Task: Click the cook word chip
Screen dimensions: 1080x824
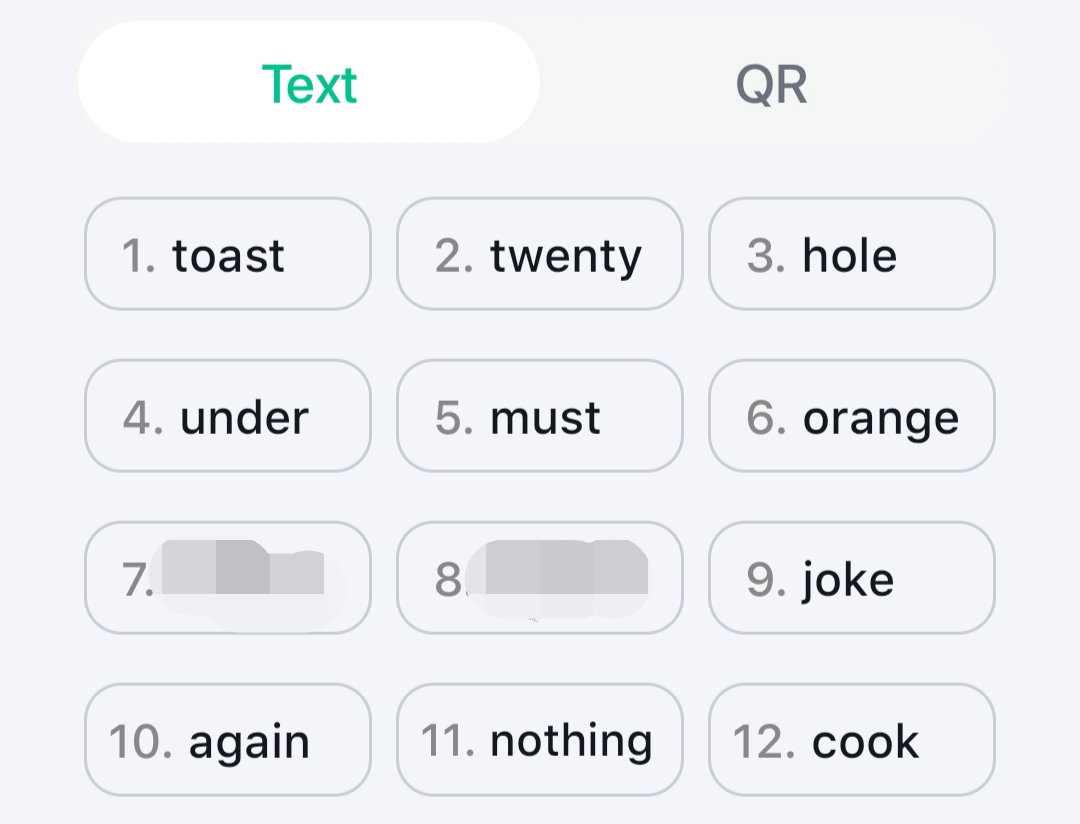Action: [x=852, y=739]
